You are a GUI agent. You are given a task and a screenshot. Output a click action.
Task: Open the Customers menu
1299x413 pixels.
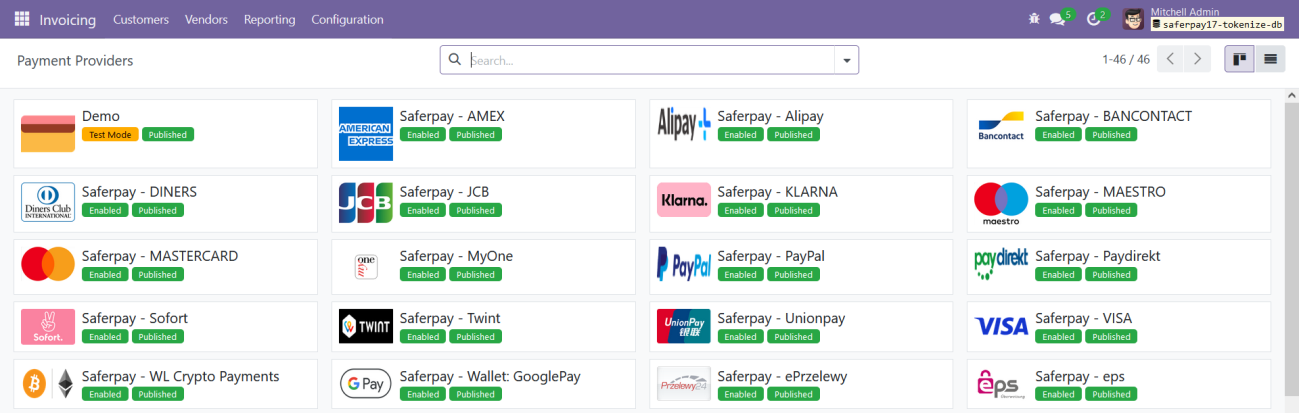point(141,19)
